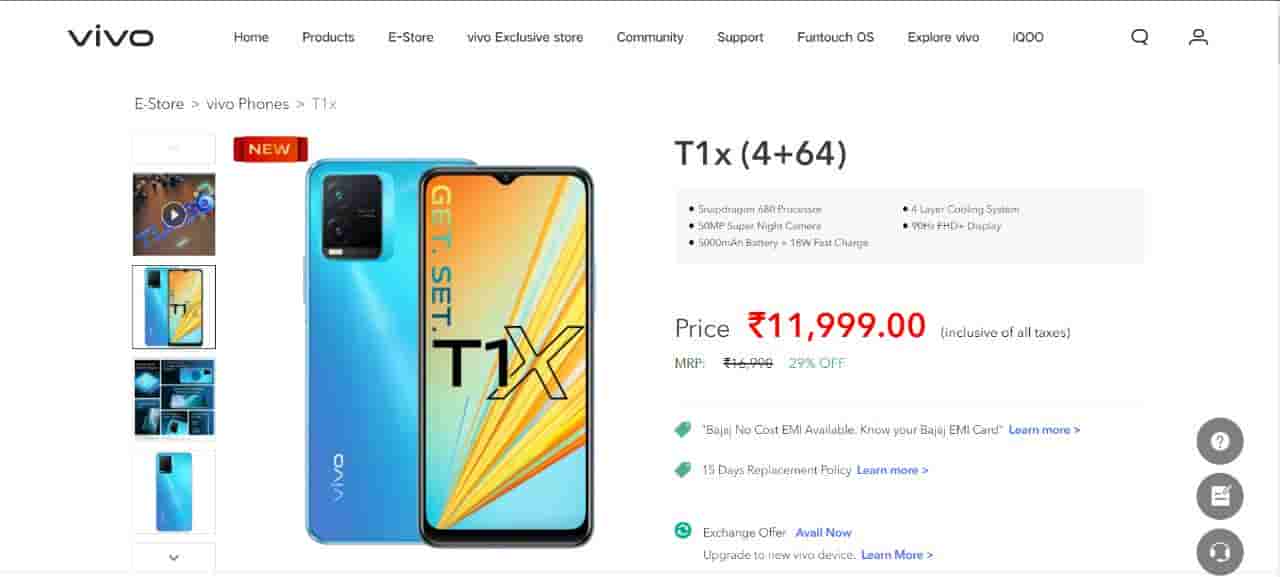Play the product video thumbnail
Image resolution: width=1280 pixels, height=577 pixels.
pyautogui.click(x=174, y=214)
